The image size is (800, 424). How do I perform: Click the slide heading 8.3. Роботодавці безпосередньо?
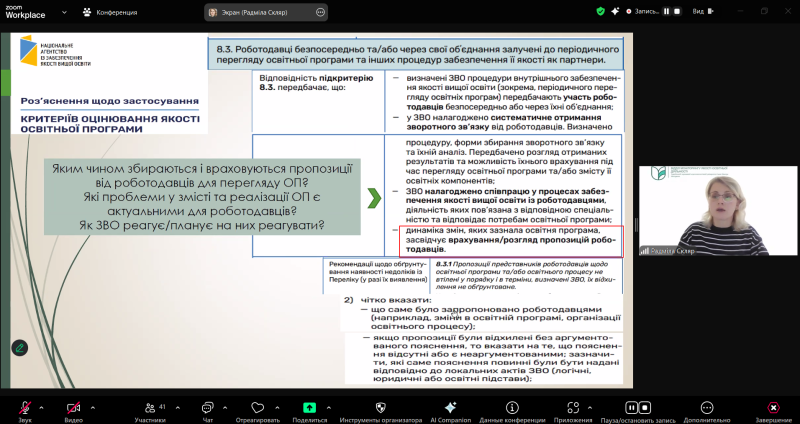(x=417, y=55)
